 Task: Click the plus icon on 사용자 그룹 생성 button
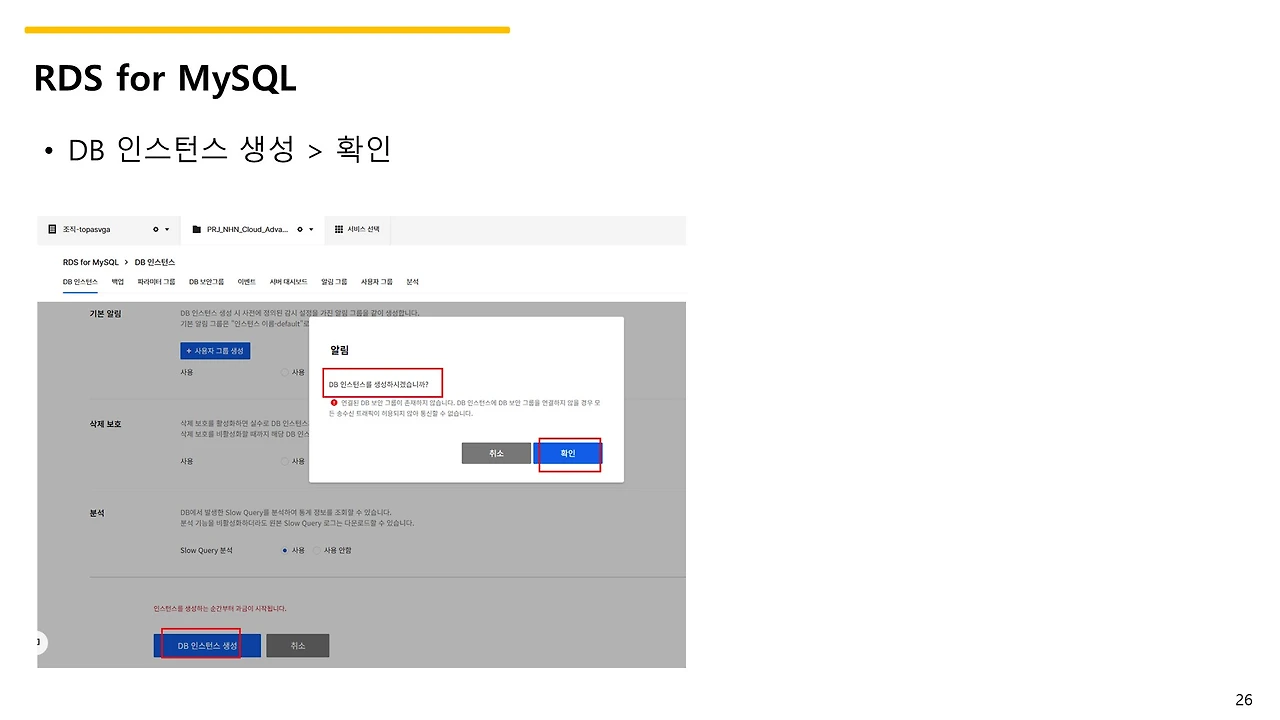pyautogui.click(x=189, y=350)
